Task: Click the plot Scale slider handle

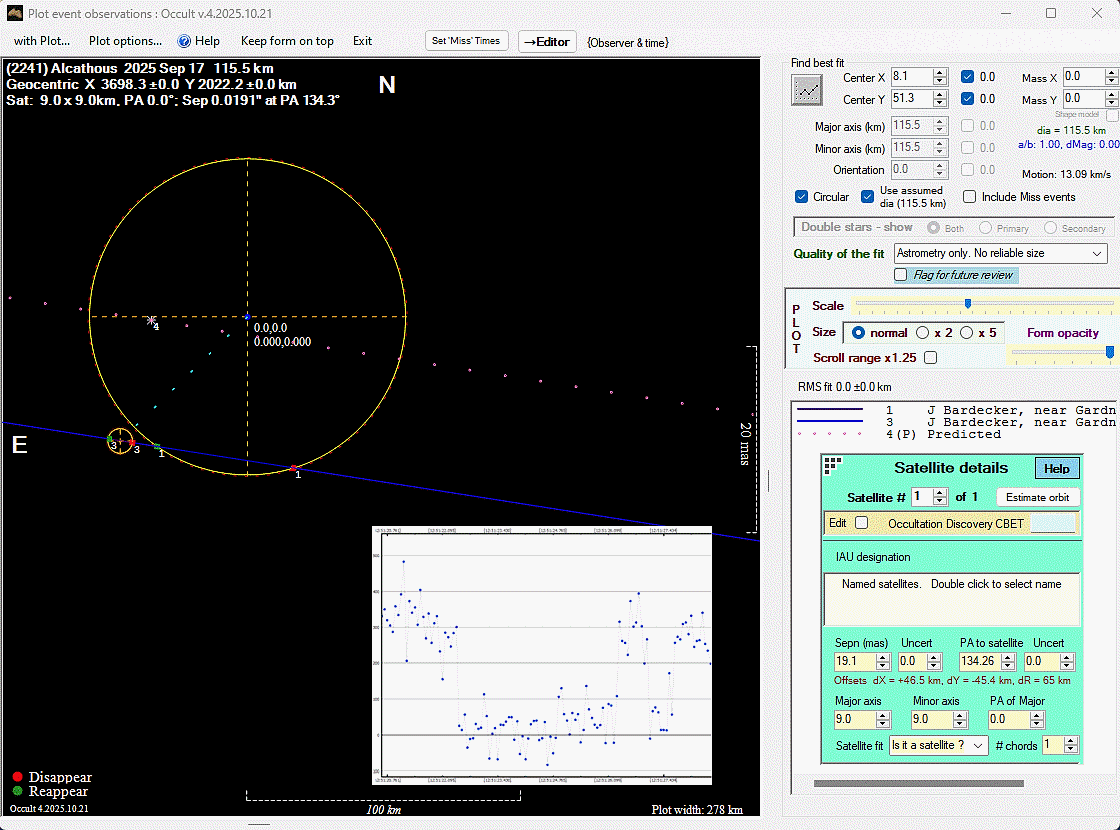Action: point(967,304)
